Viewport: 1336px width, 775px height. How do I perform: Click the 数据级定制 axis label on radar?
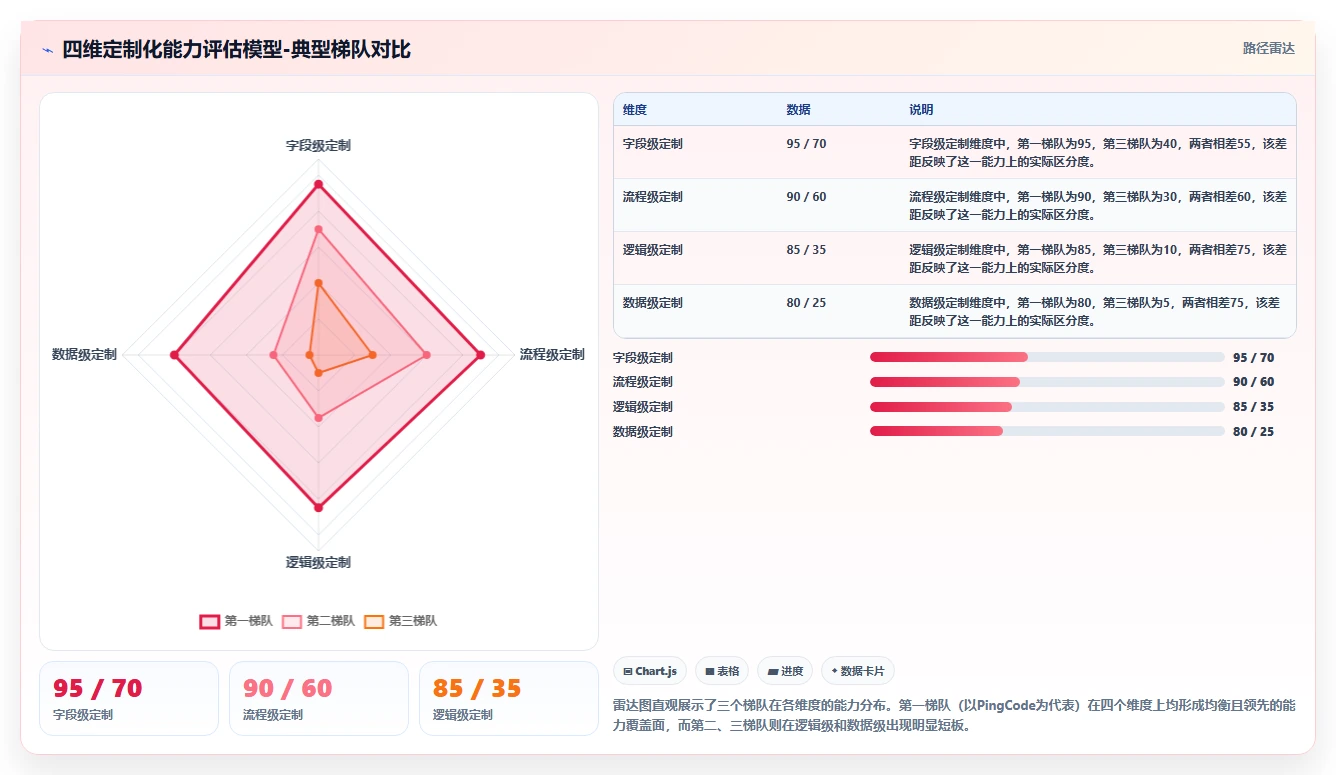(x=84, y=355)
